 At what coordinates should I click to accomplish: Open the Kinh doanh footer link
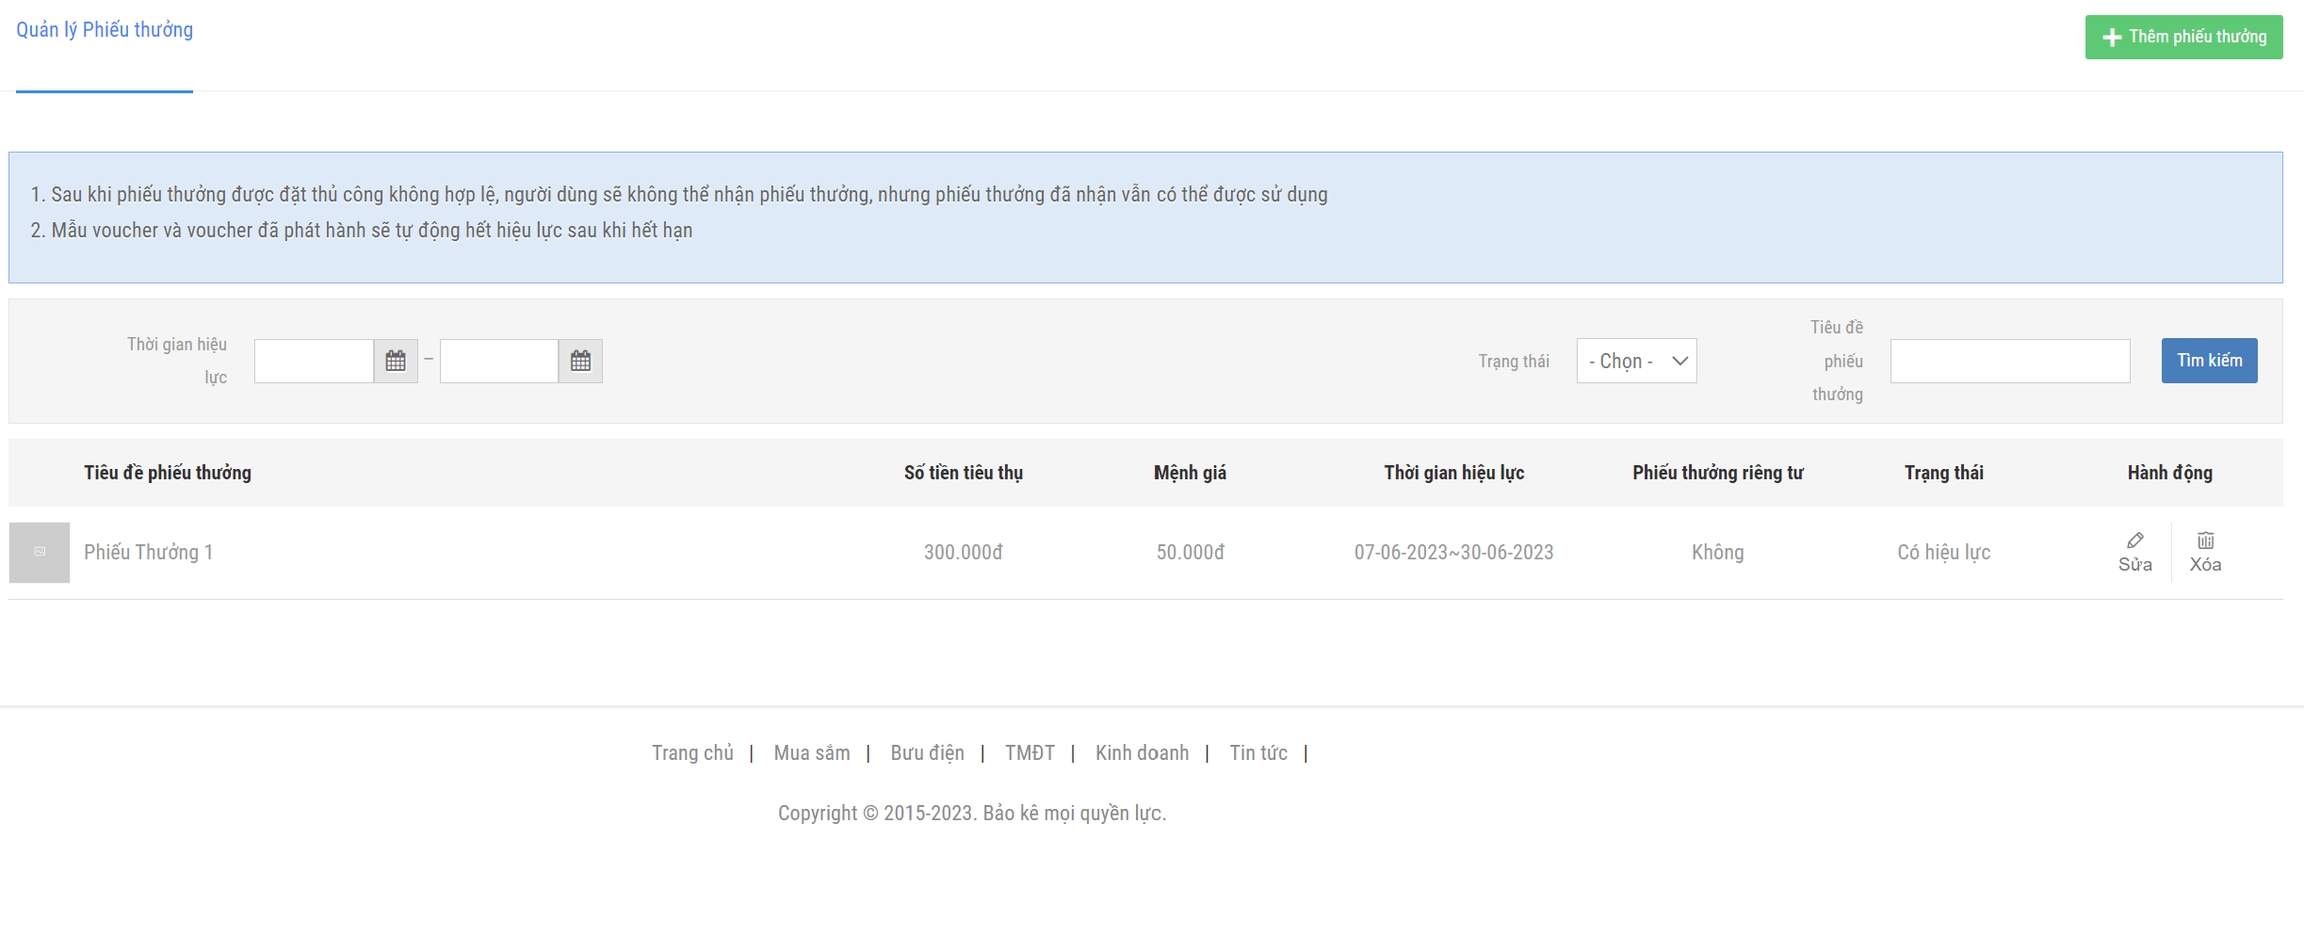tap(1141, 753)
